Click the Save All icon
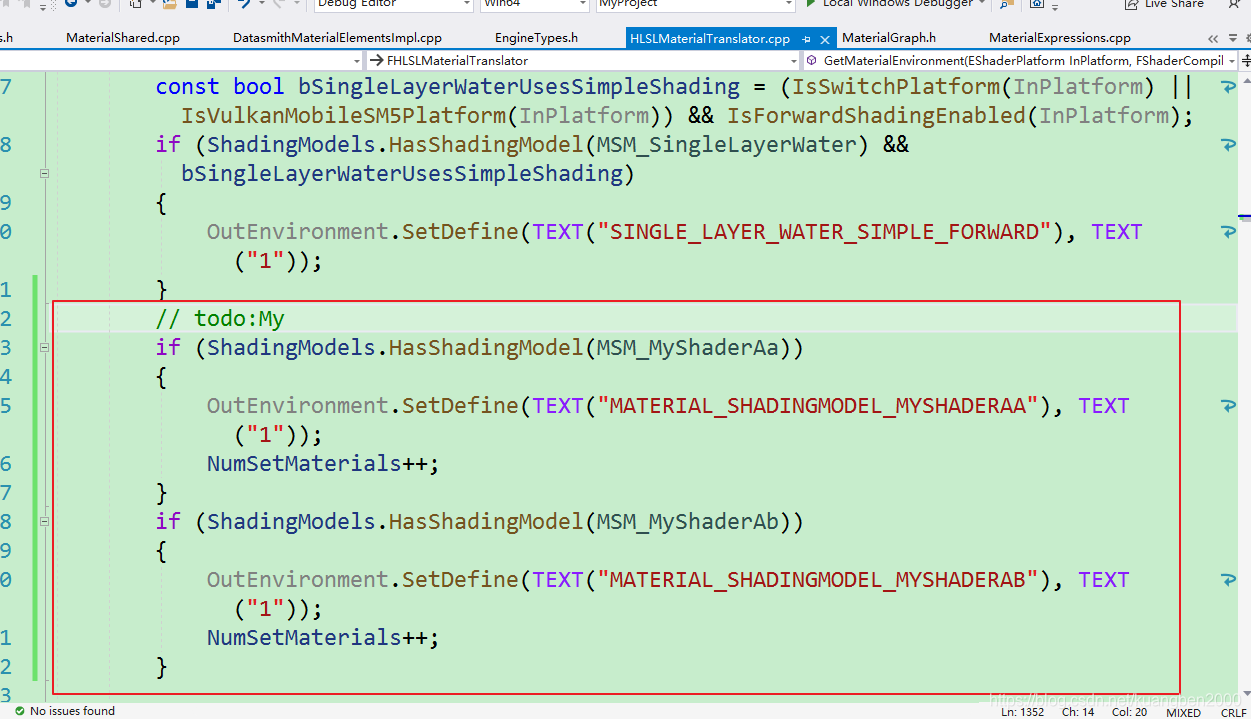Screen dimensions: 1251x719 (212, 5)
